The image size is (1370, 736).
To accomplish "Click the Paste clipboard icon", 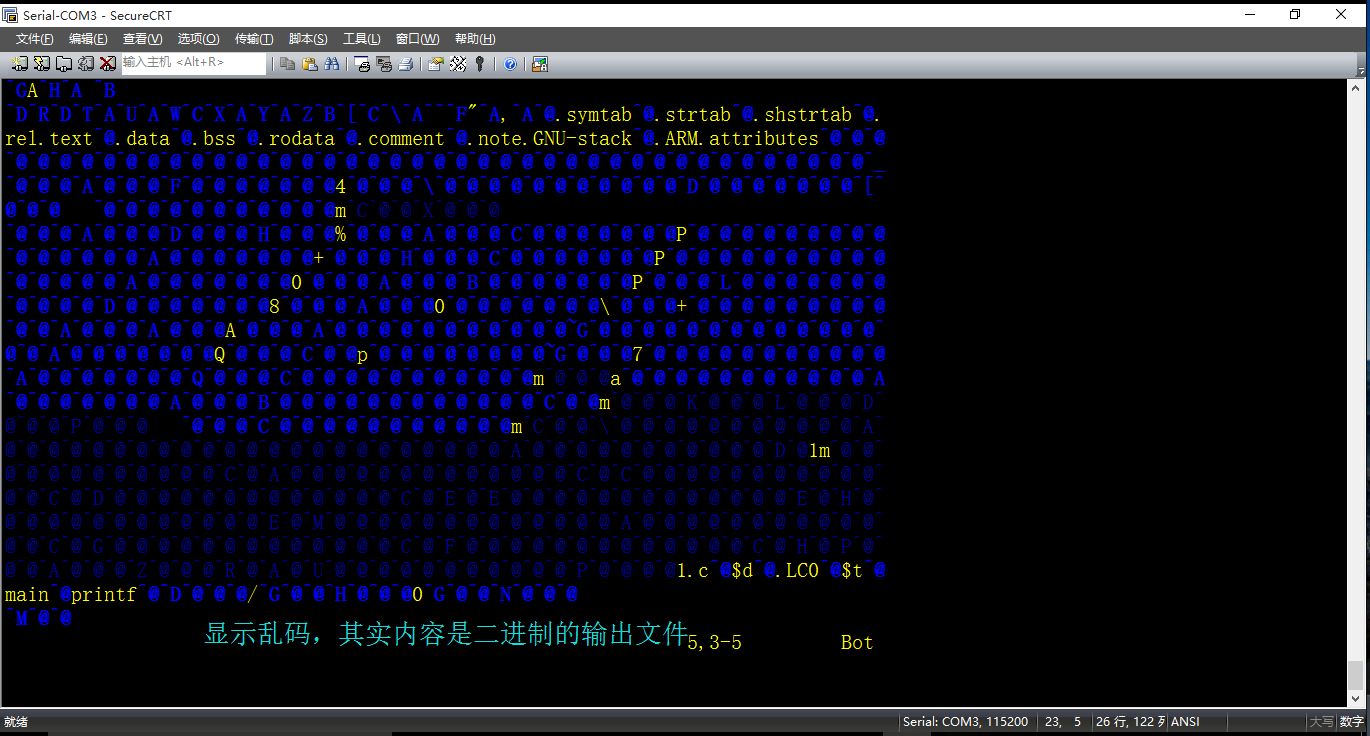I will pos(310,64).
